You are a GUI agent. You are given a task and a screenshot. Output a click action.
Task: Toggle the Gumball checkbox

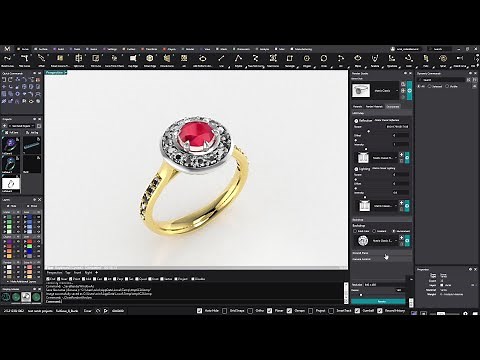point(358,311)
